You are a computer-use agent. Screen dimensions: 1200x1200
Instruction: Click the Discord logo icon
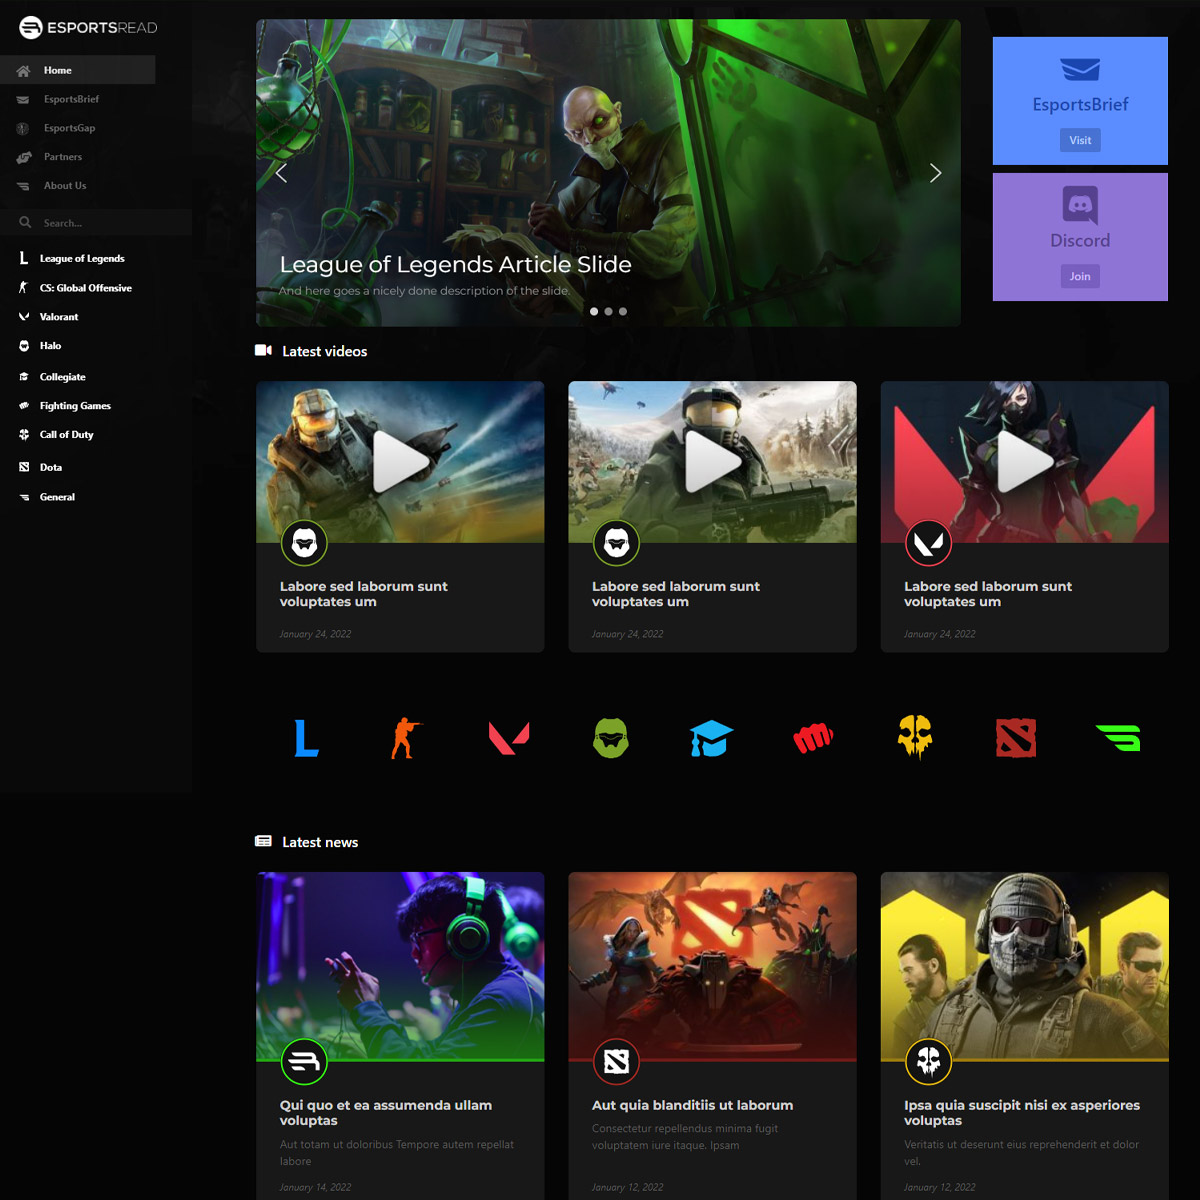click(1080, 205)
